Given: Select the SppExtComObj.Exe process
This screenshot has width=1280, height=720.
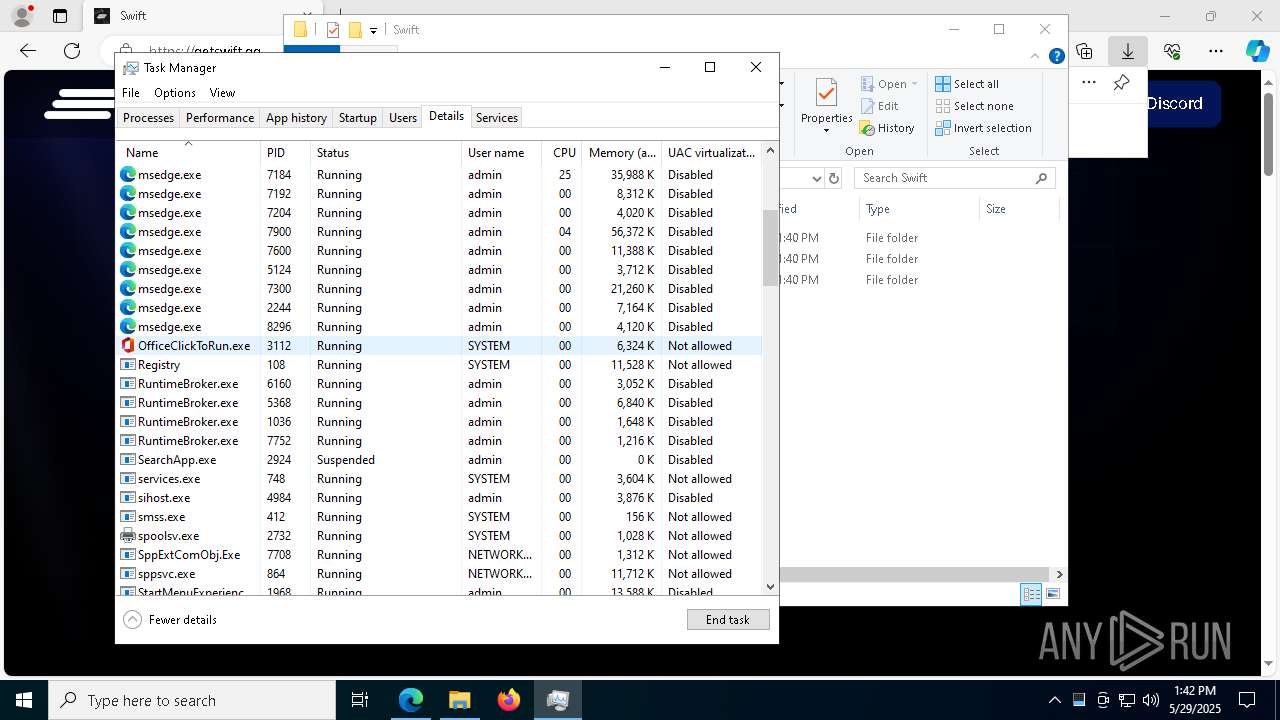Looking at the screenshot, I should (x=440, y=554).
